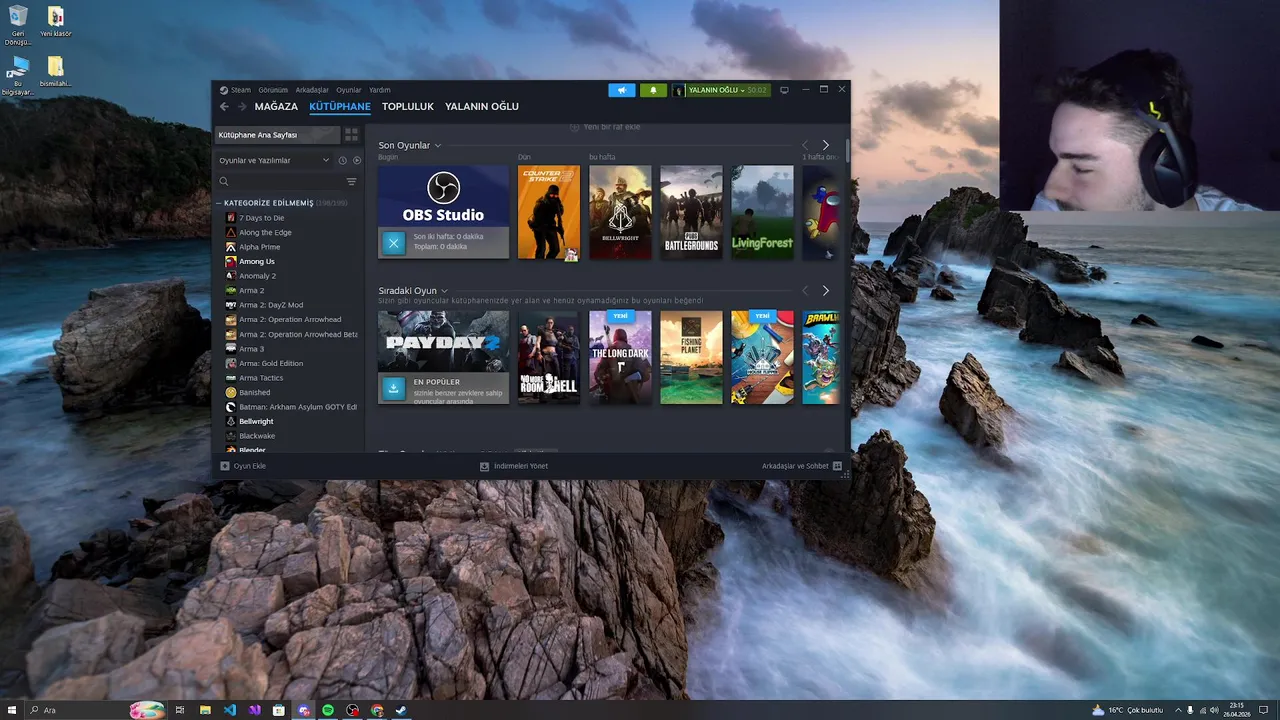The height and width of the screenshot is (720, 1280).
Task: Open the LivingForest cover
Action: tap(762, 213)
